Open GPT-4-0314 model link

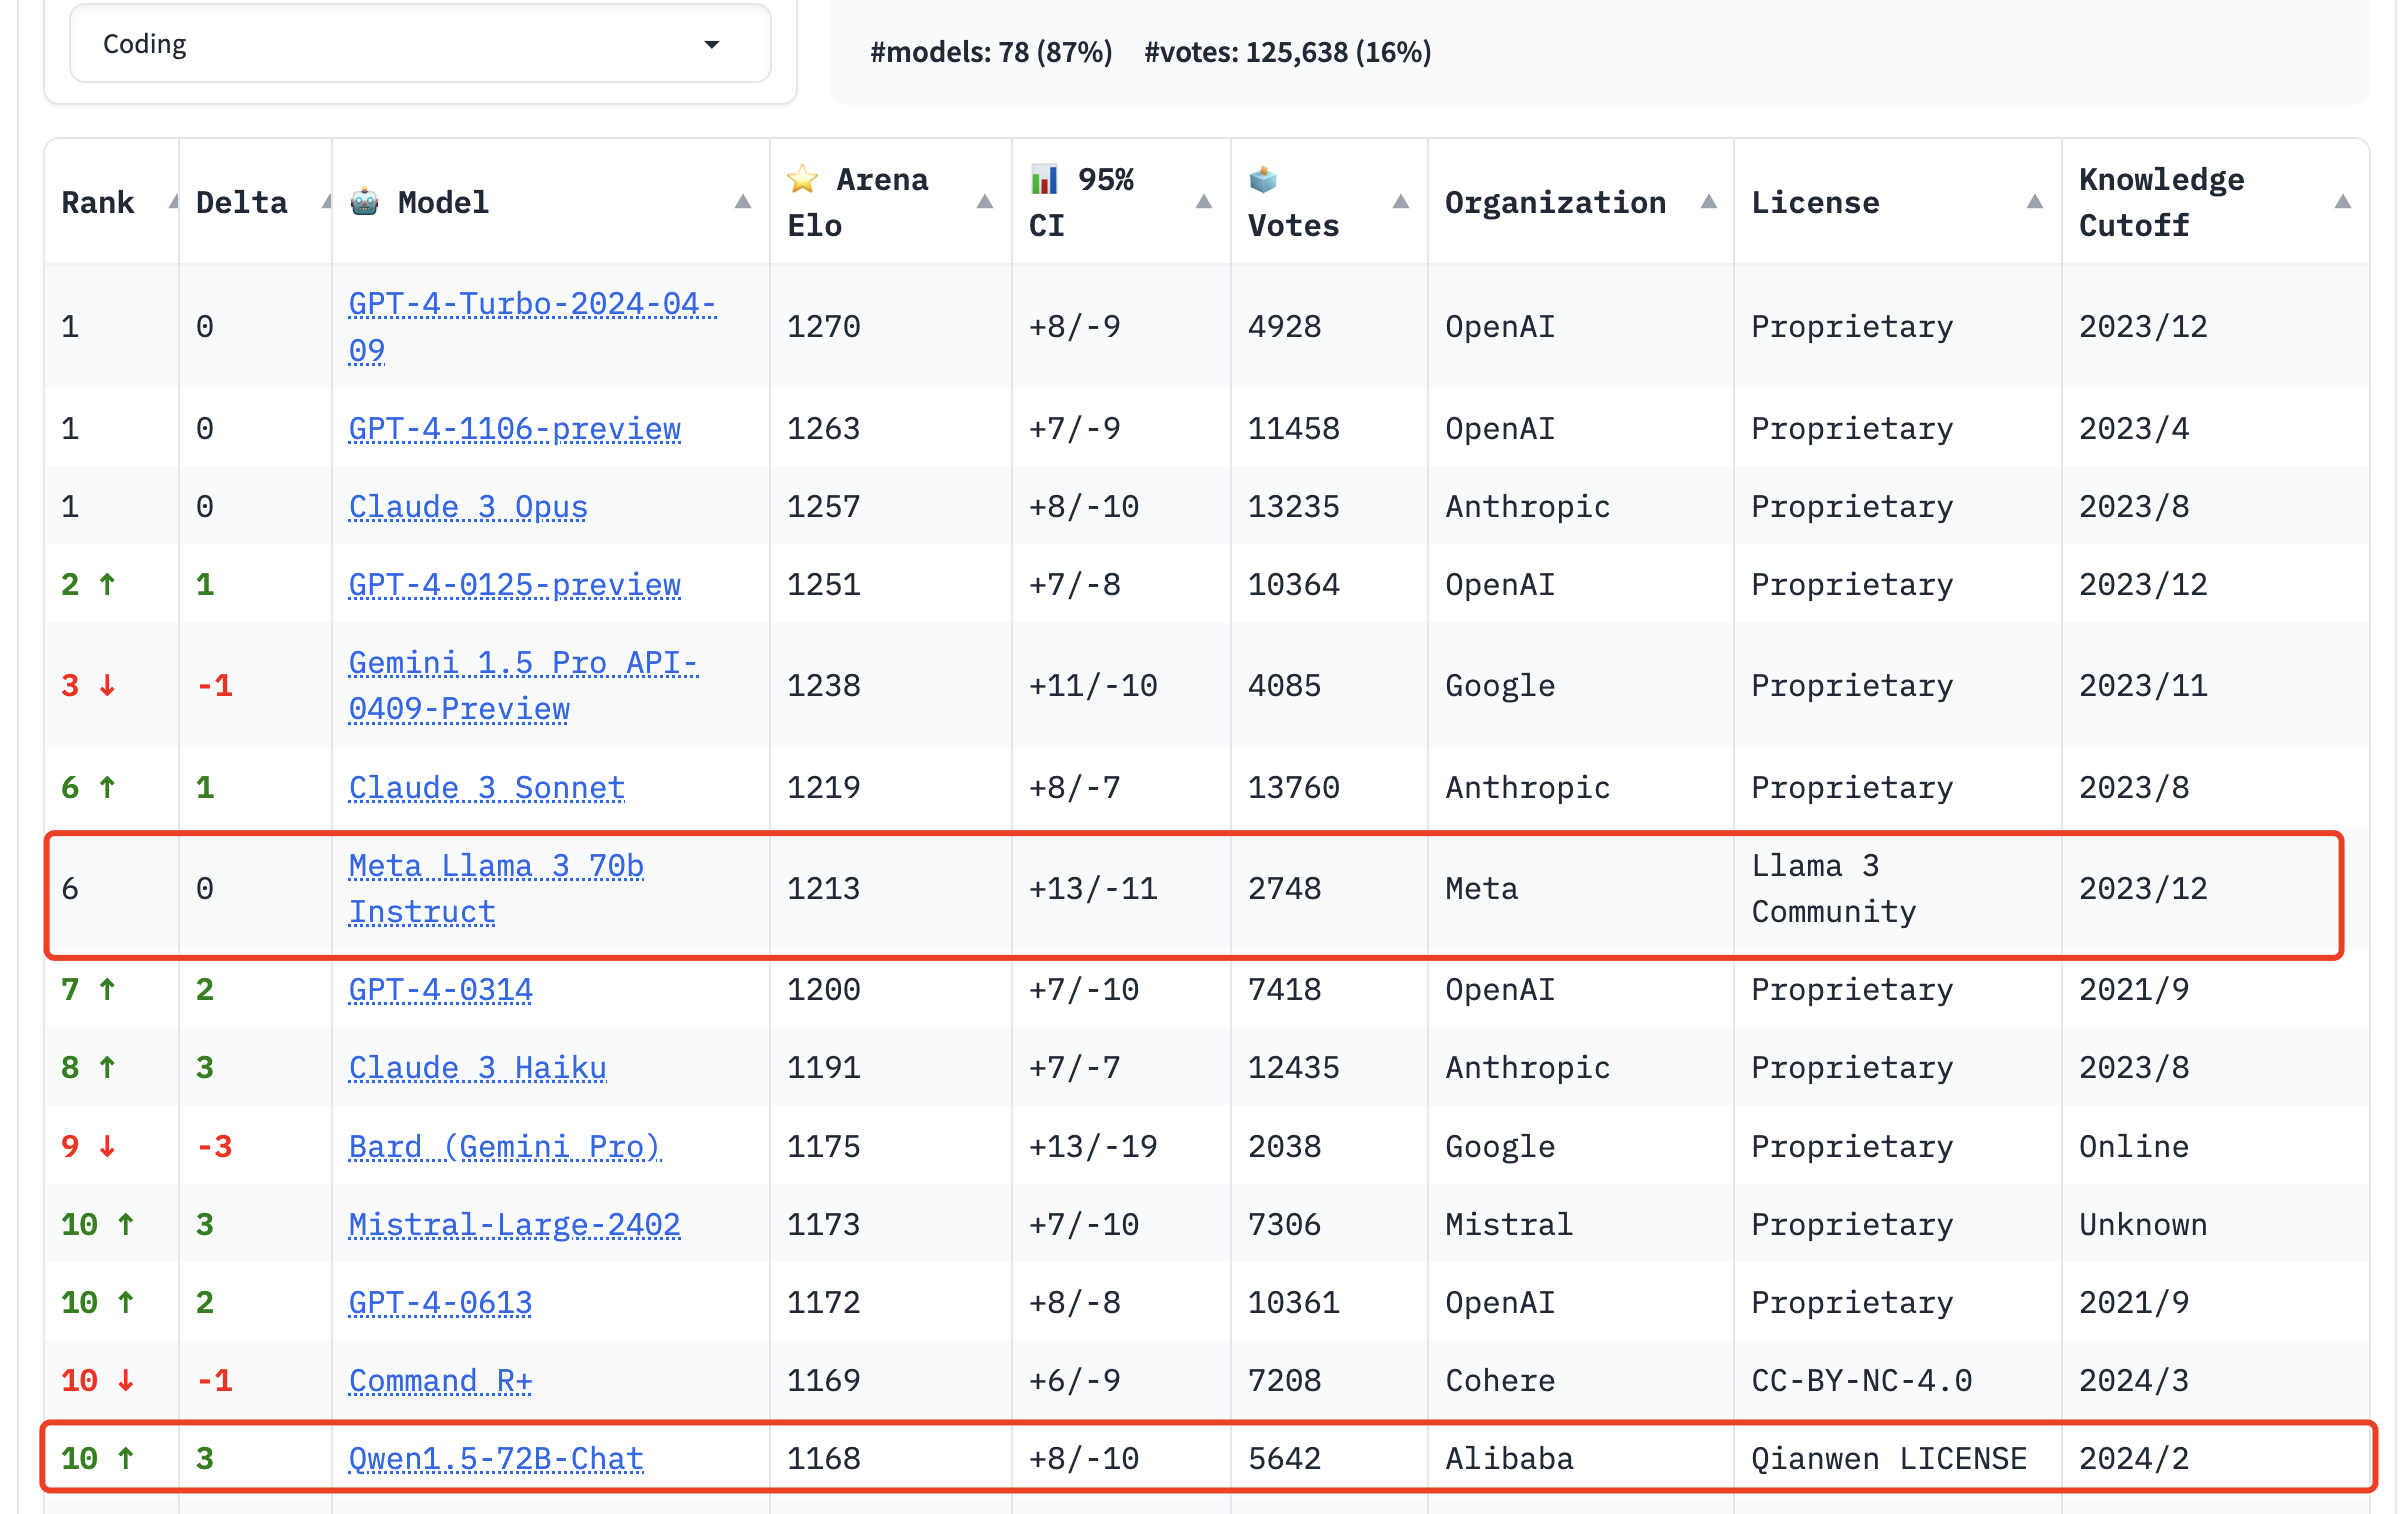tap(440, 989)
